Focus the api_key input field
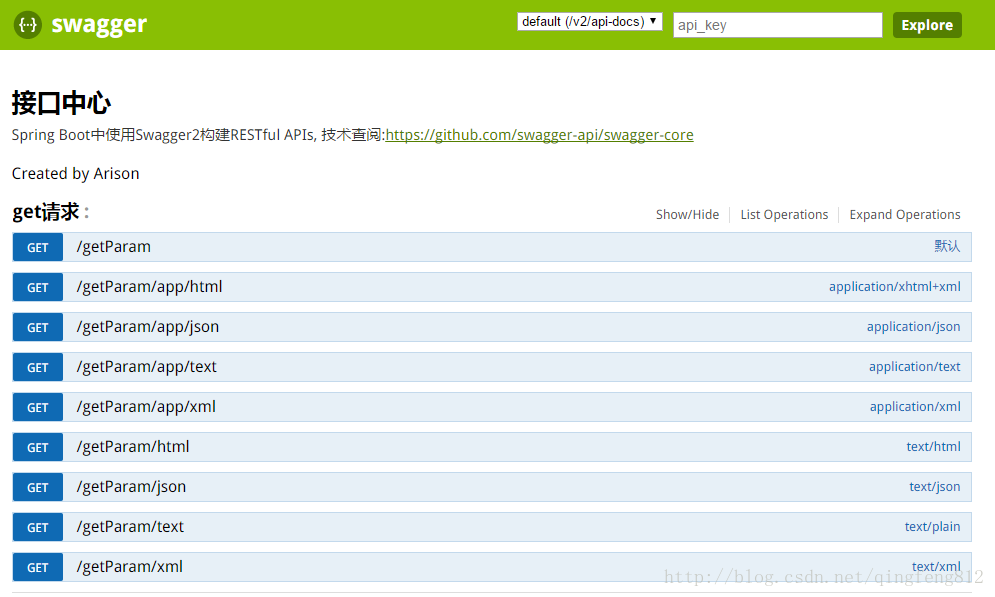995x597 pixels. tap(777, 25)
